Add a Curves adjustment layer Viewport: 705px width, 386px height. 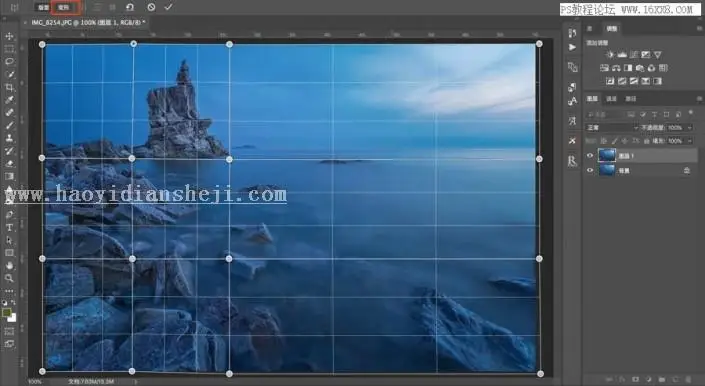click(634, 55)
